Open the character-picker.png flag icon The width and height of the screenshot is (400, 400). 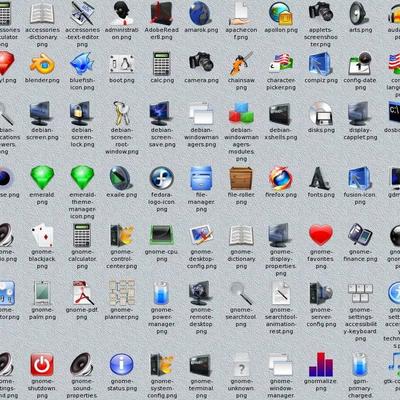point(281,63)
